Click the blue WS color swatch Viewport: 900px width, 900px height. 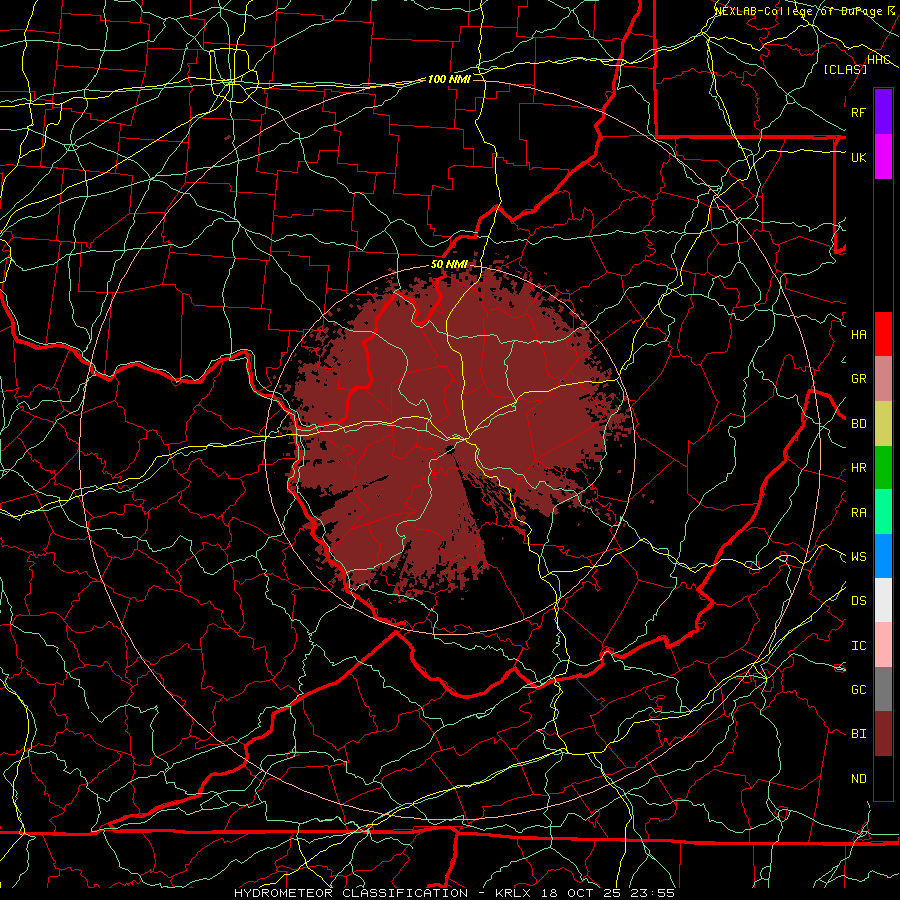click(x=883, y=556)
